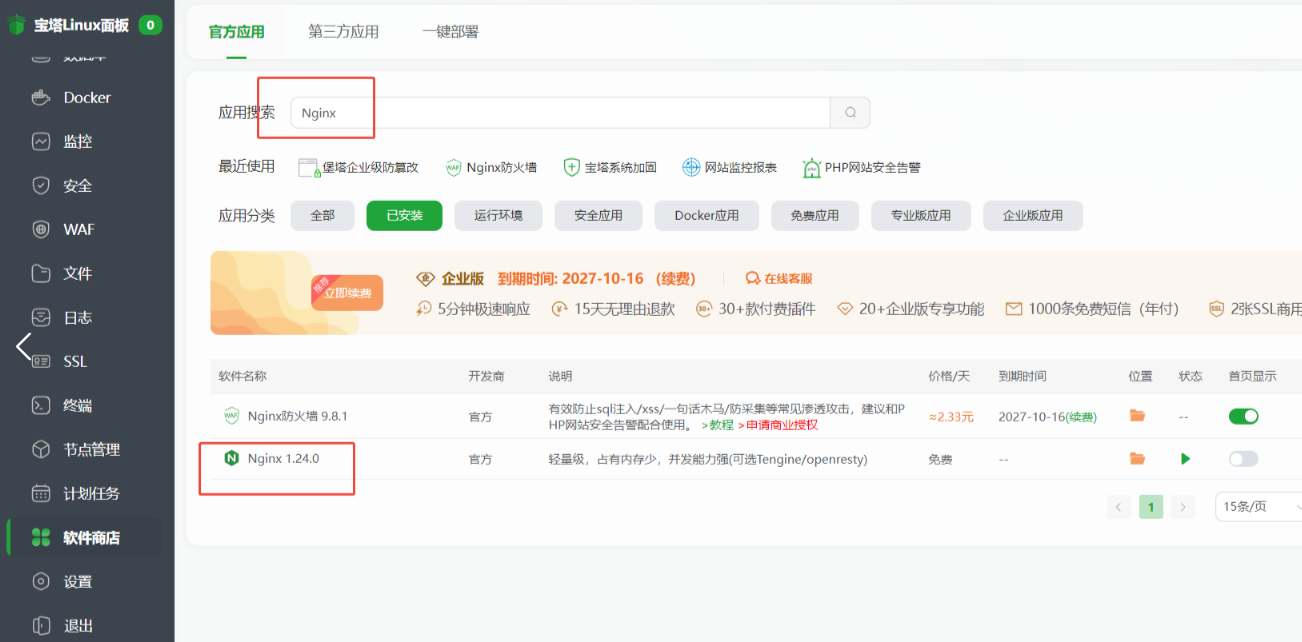1302x642 pixels.
Task: Click the SSL certificate icon in sidebar
Action: [41, 361]
